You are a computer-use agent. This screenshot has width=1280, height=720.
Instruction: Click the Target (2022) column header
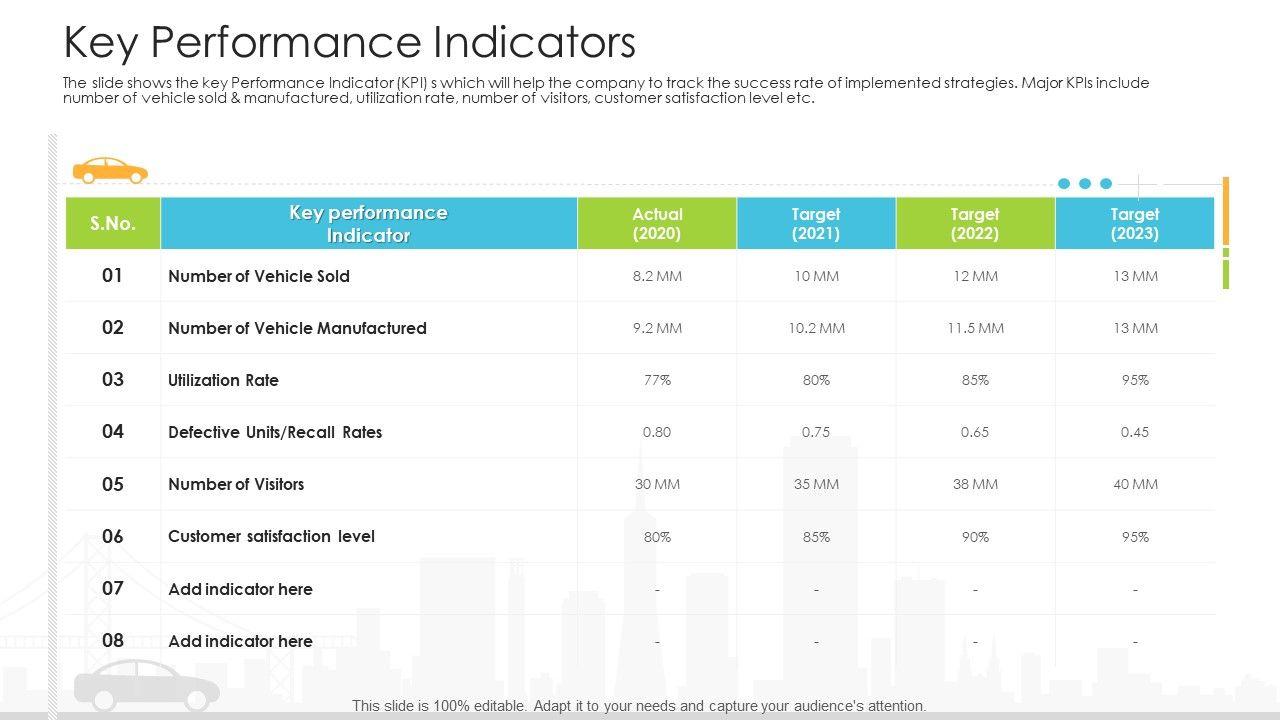[975, 223]
